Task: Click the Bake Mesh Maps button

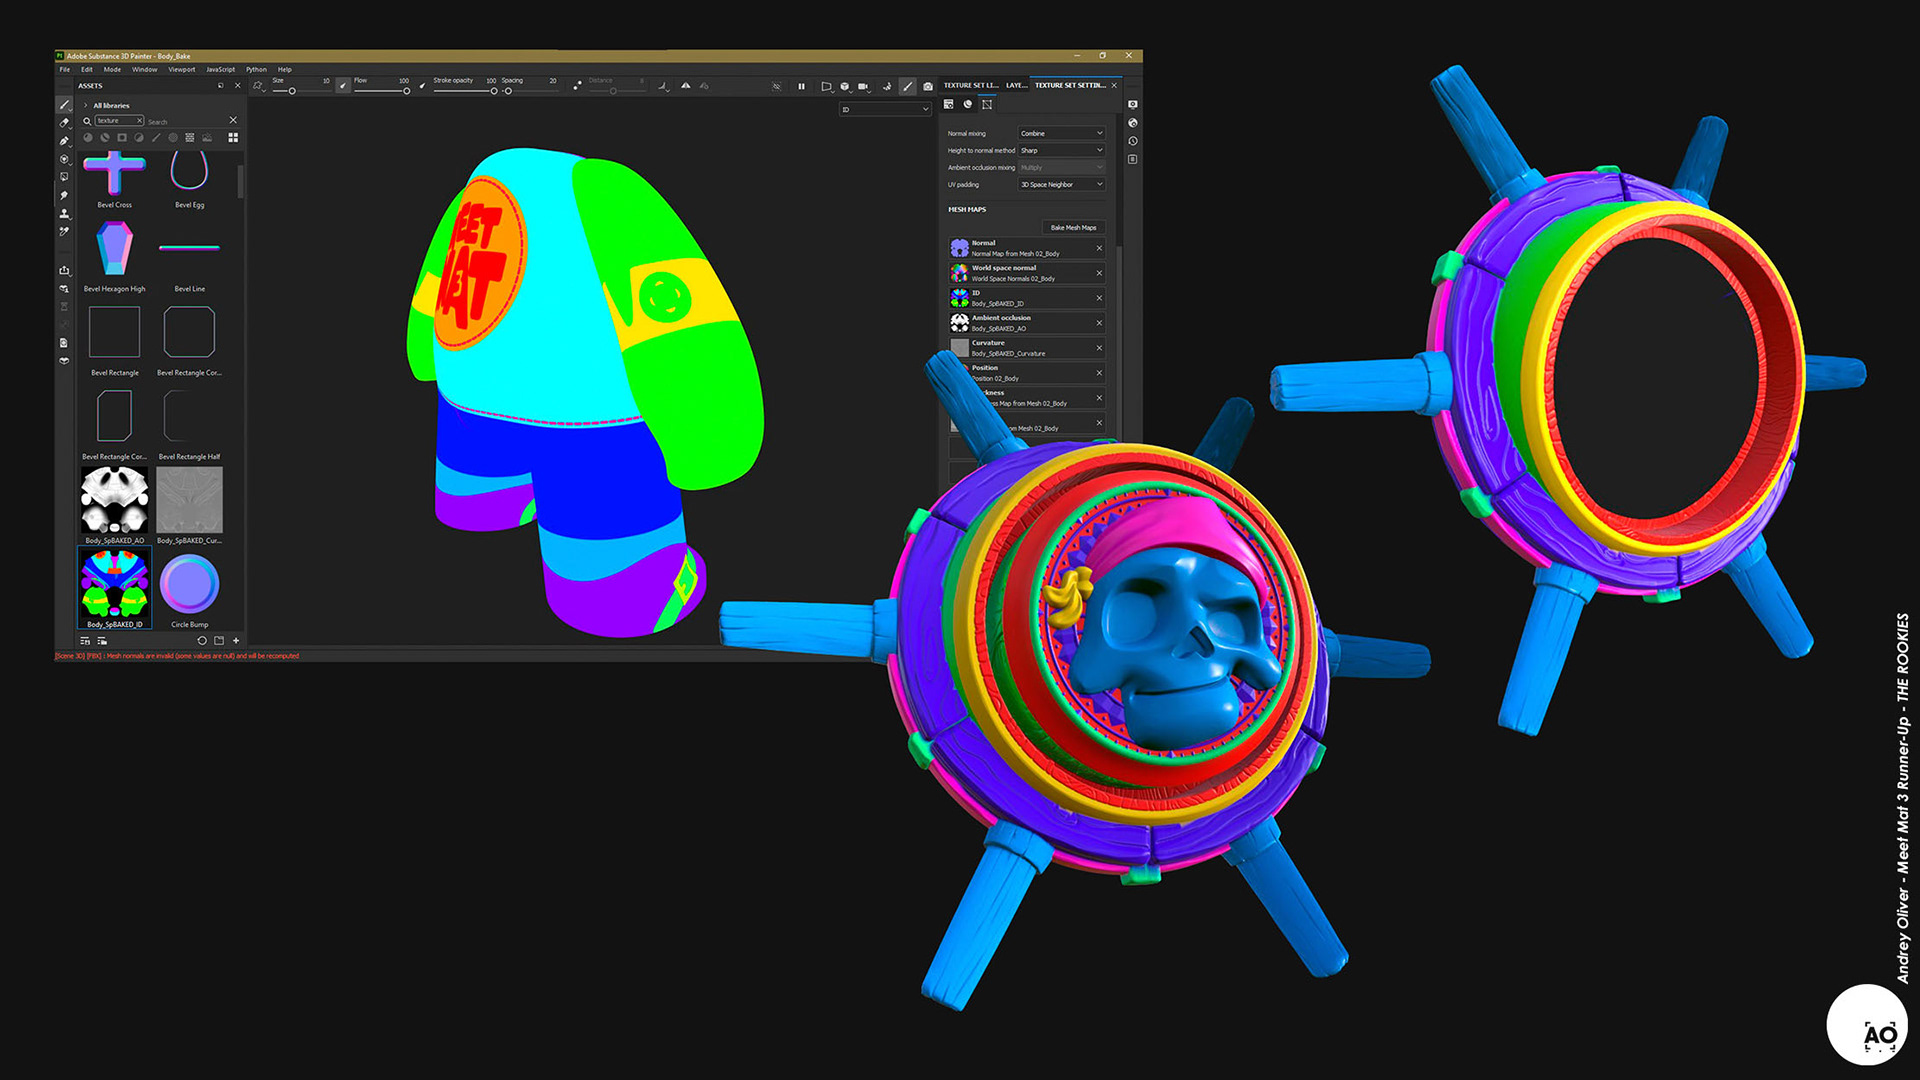Action: pyautogui.click(x=1073, y=227)
